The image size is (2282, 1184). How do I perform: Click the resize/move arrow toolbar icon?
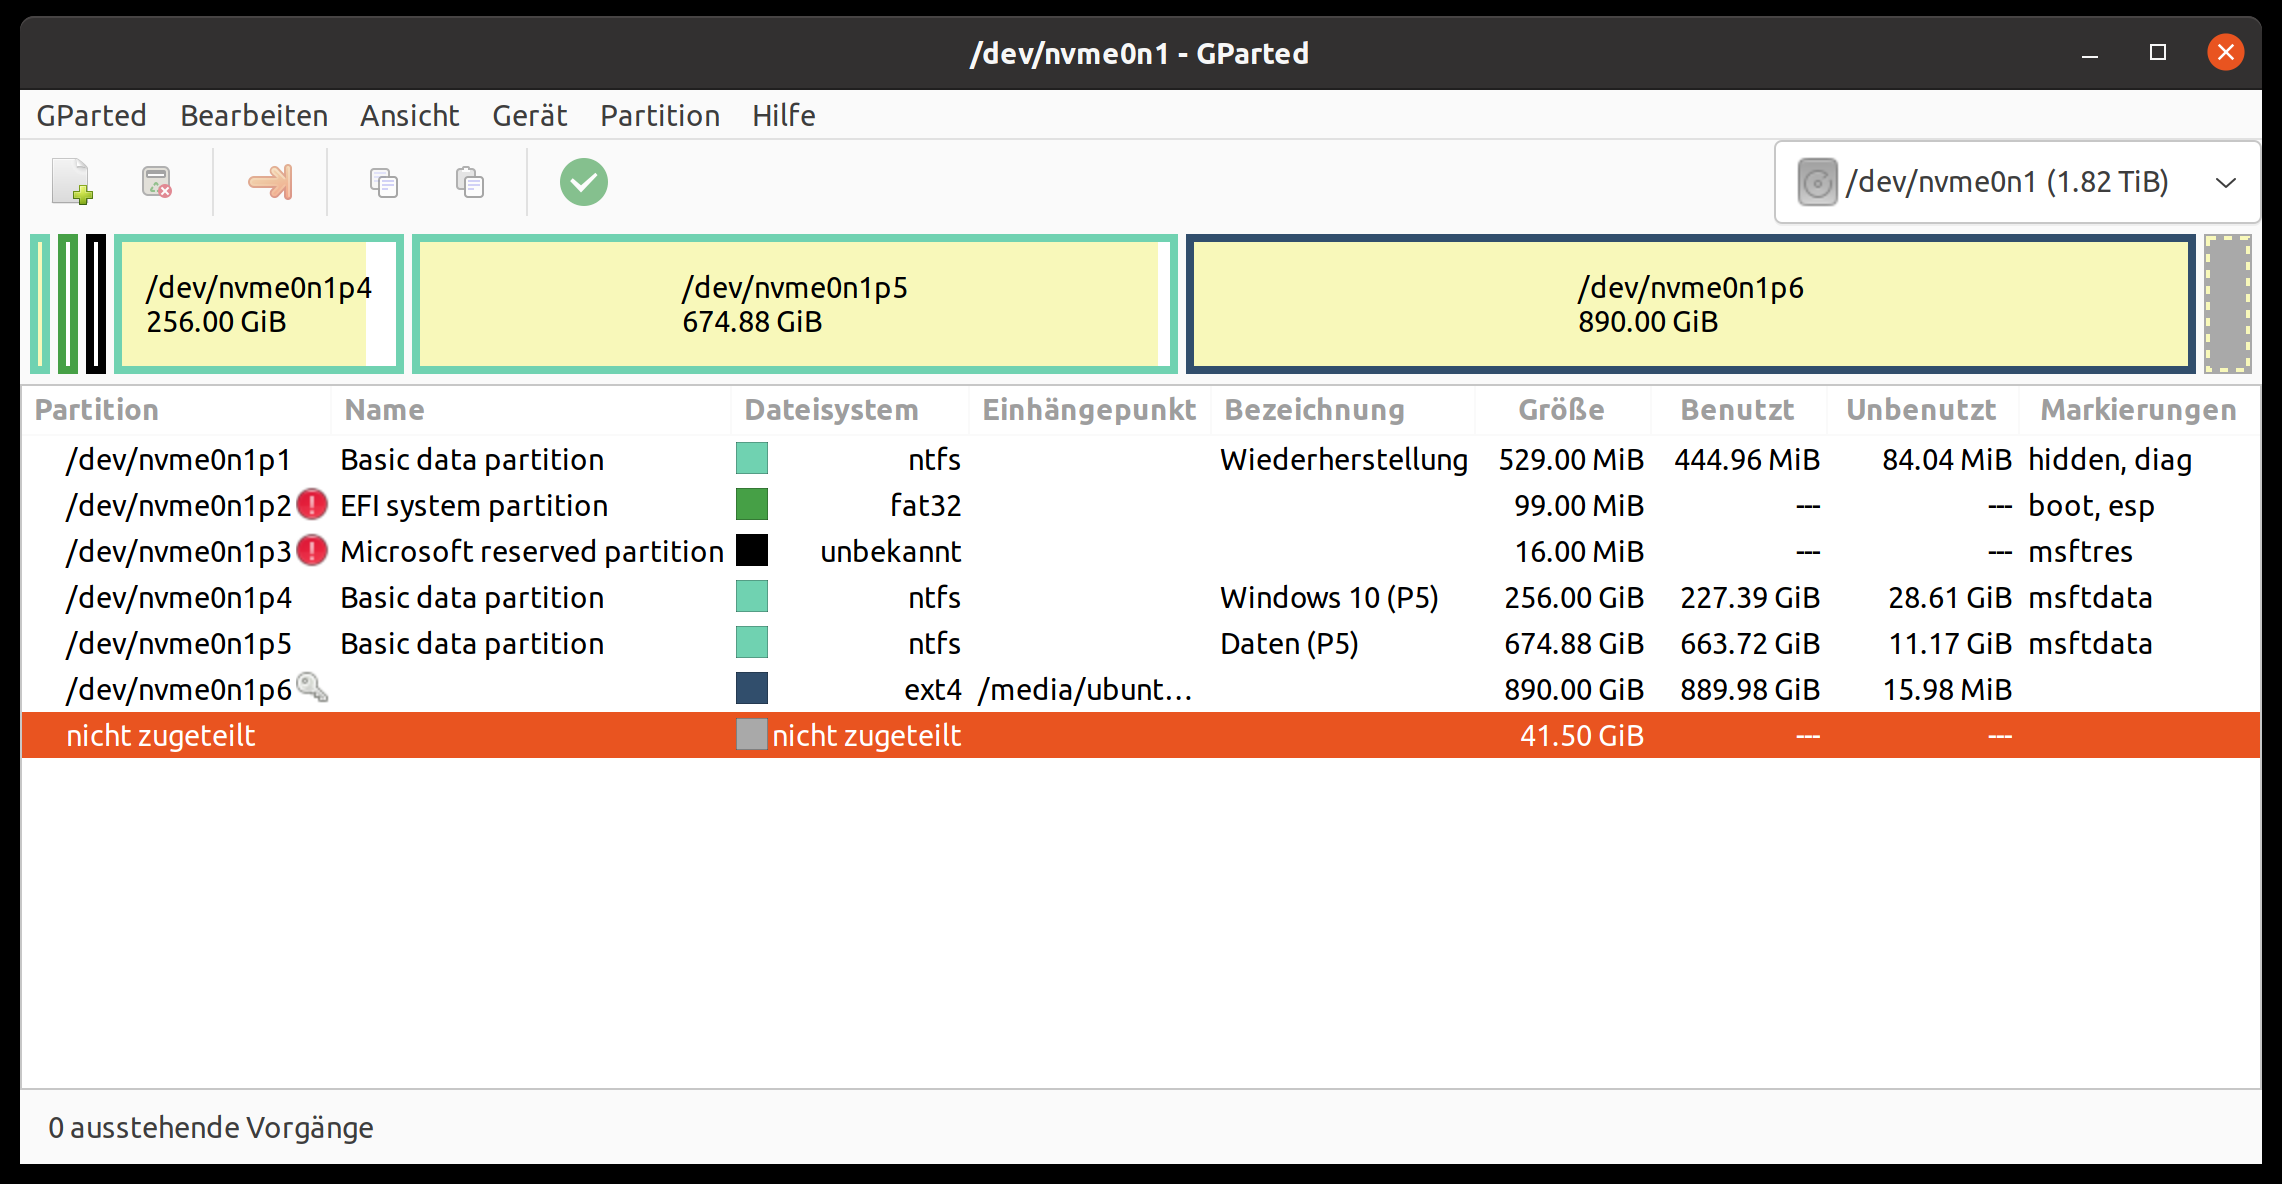(270, 182)
